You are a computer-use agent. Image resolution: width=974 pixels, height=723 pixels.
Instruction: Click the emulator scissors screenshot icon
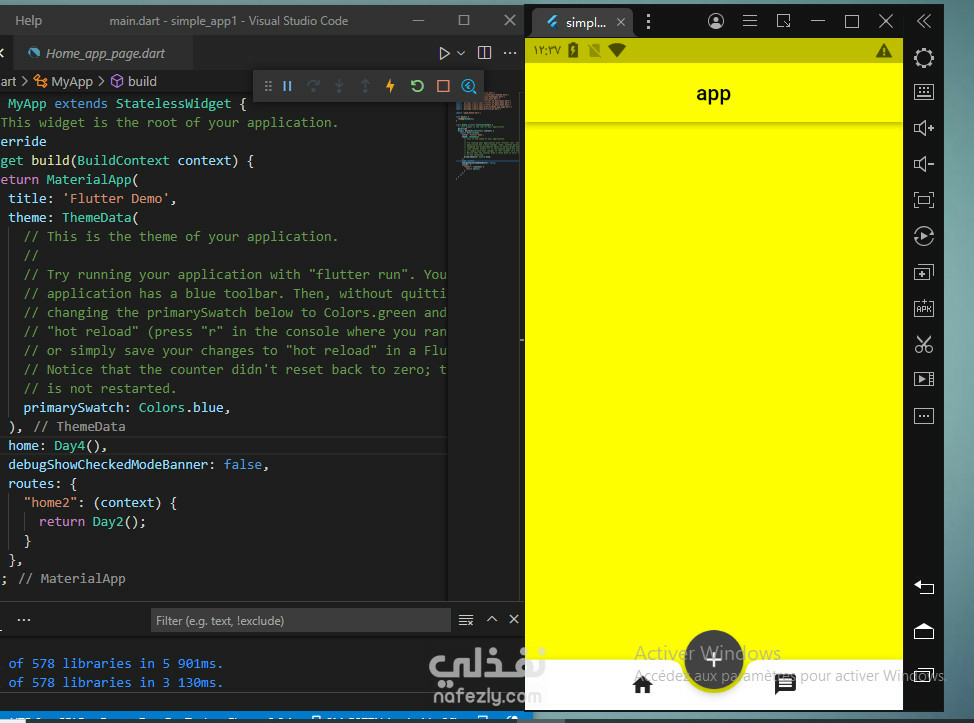923,345
